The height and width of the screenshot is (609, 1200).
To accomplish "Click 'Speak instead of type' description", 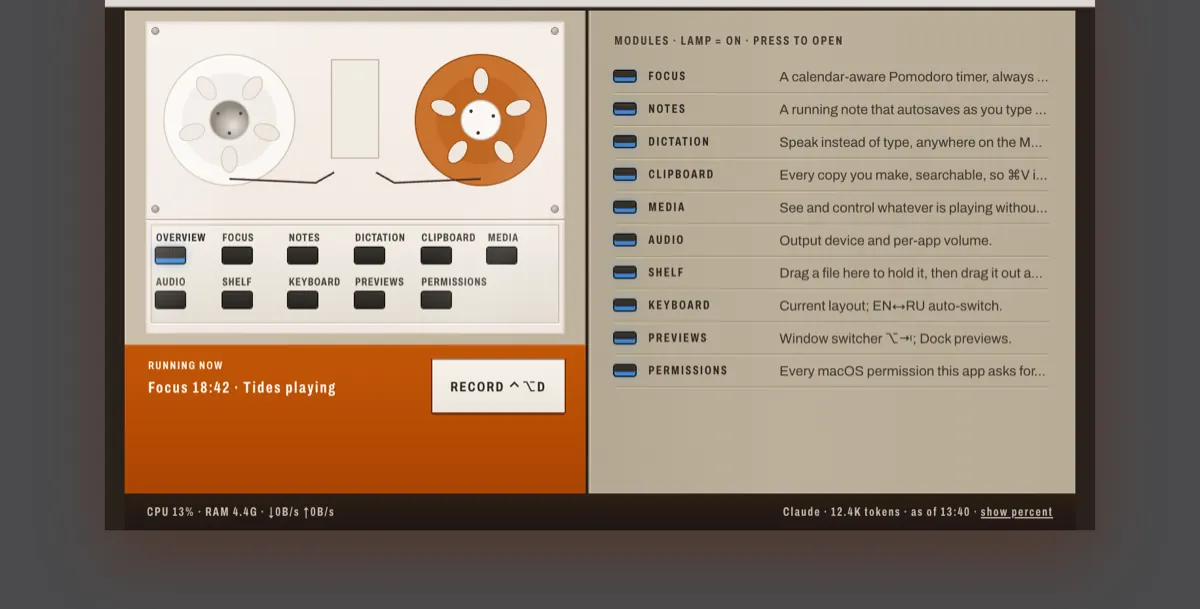I will point(912,142).
